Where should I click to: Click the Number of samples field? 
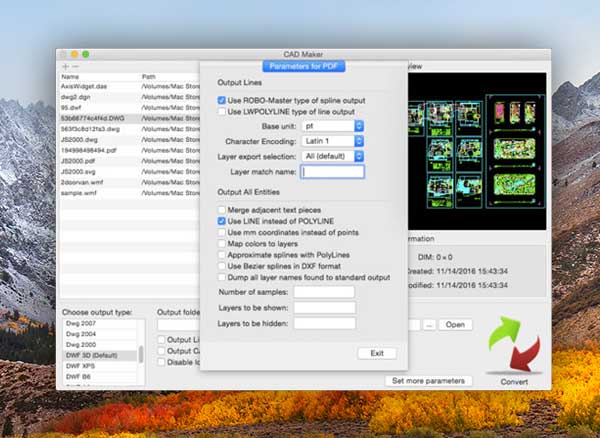pos(324,292)
